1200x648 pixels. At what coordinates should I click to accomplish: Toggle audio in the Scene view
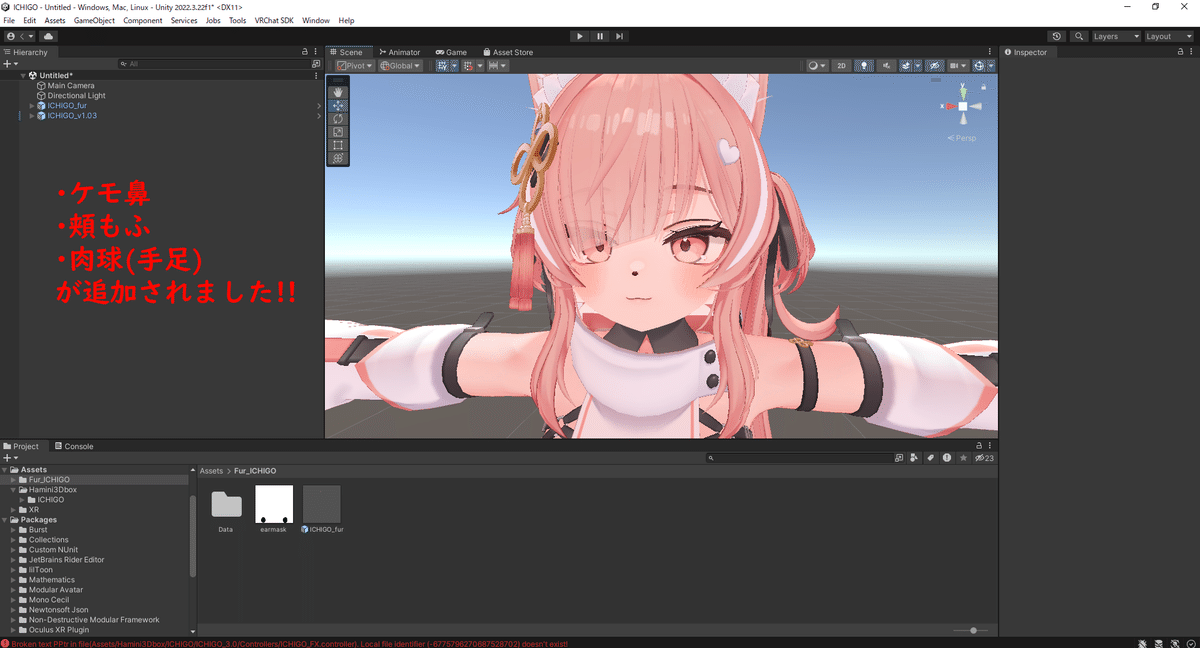pos(887,65)
